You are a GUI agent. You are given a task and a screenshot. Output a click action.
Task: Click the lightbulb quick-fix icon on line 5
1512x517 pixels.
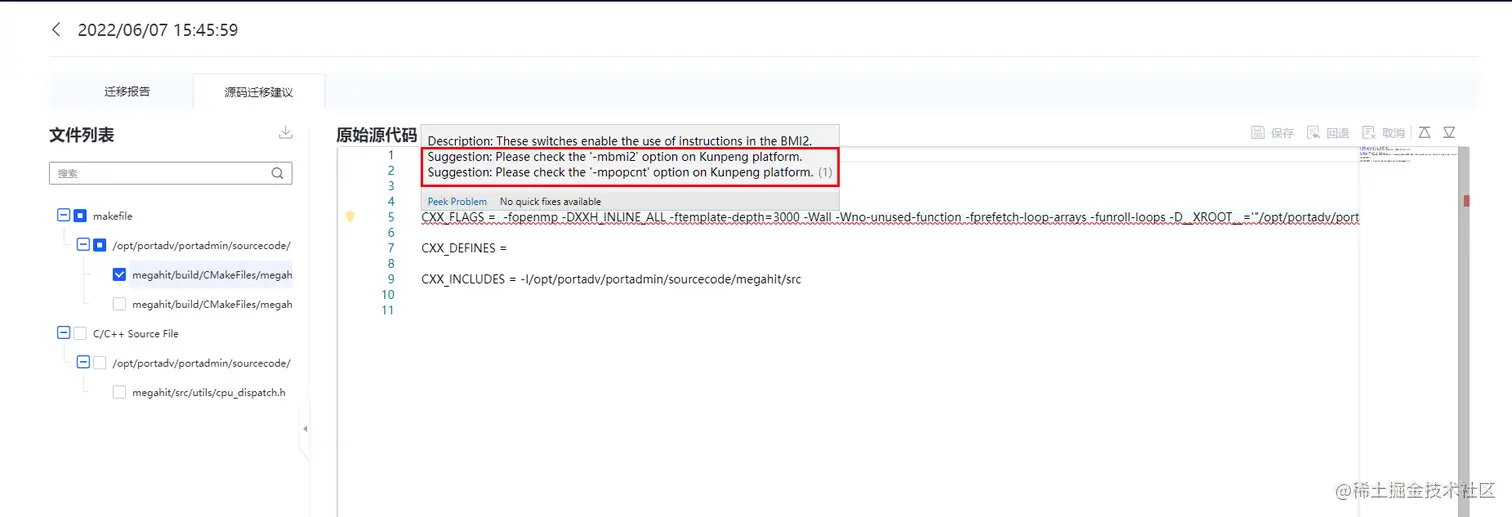click(x=350, y=216)
